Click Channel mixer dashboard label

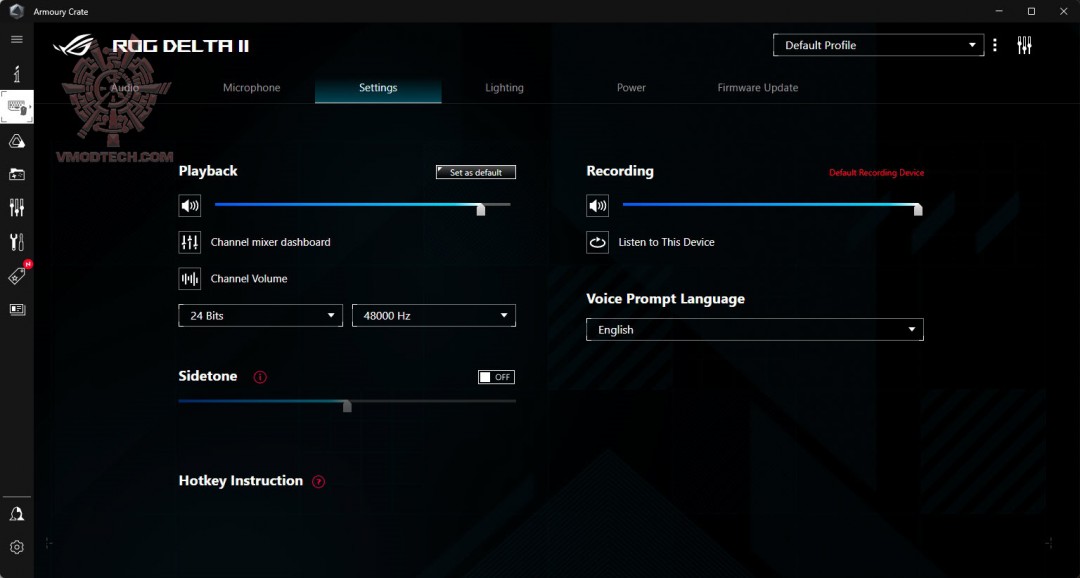click(x=271, y=242)
